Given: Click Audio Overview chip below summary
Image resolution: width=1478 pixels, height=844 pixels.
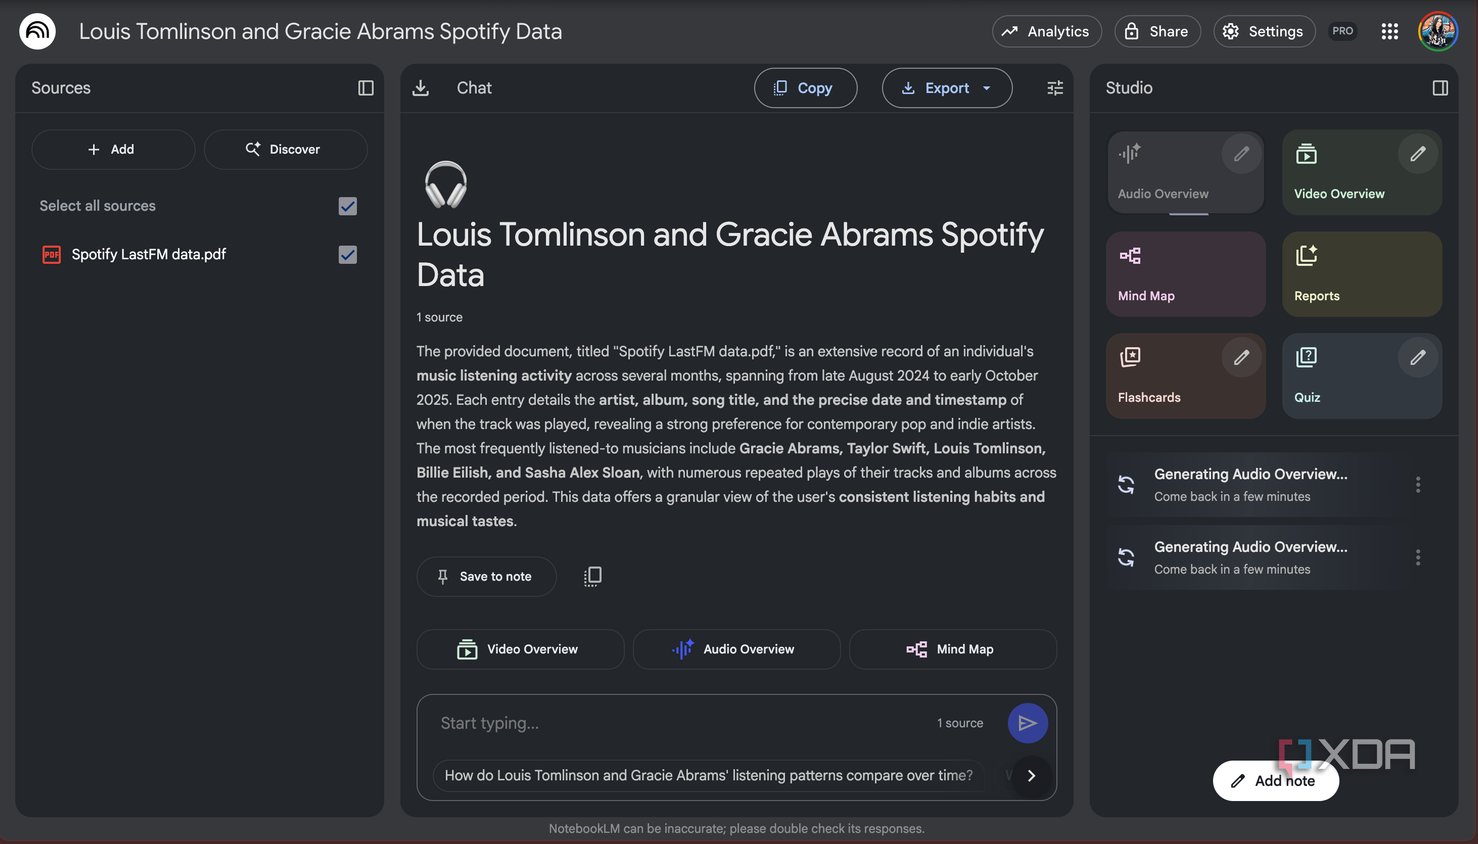Looking at the screenshot, I should click(736, 649).
